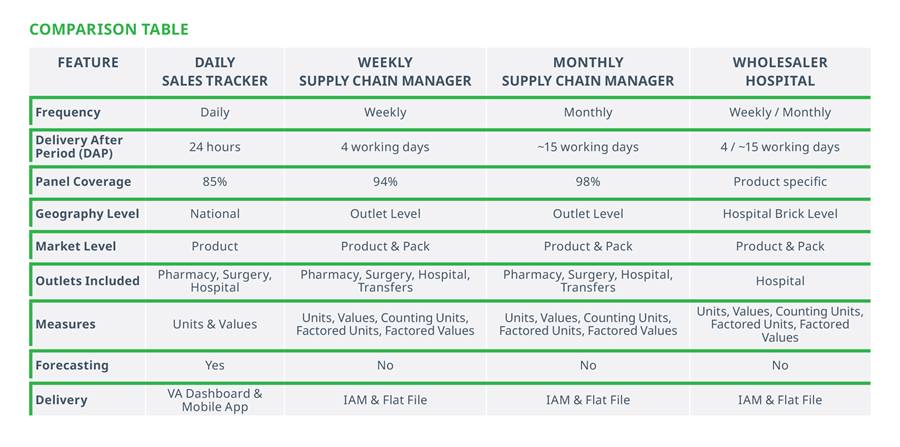900x447 pixels.
Task: Click the Panel Coverage row label
Action: (83, 182)
